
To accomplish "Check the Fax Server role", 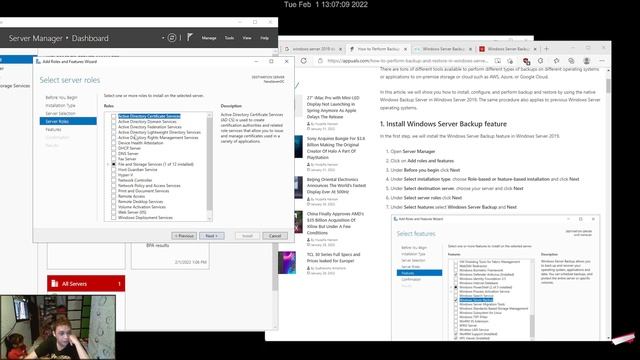I will point(113,159).
